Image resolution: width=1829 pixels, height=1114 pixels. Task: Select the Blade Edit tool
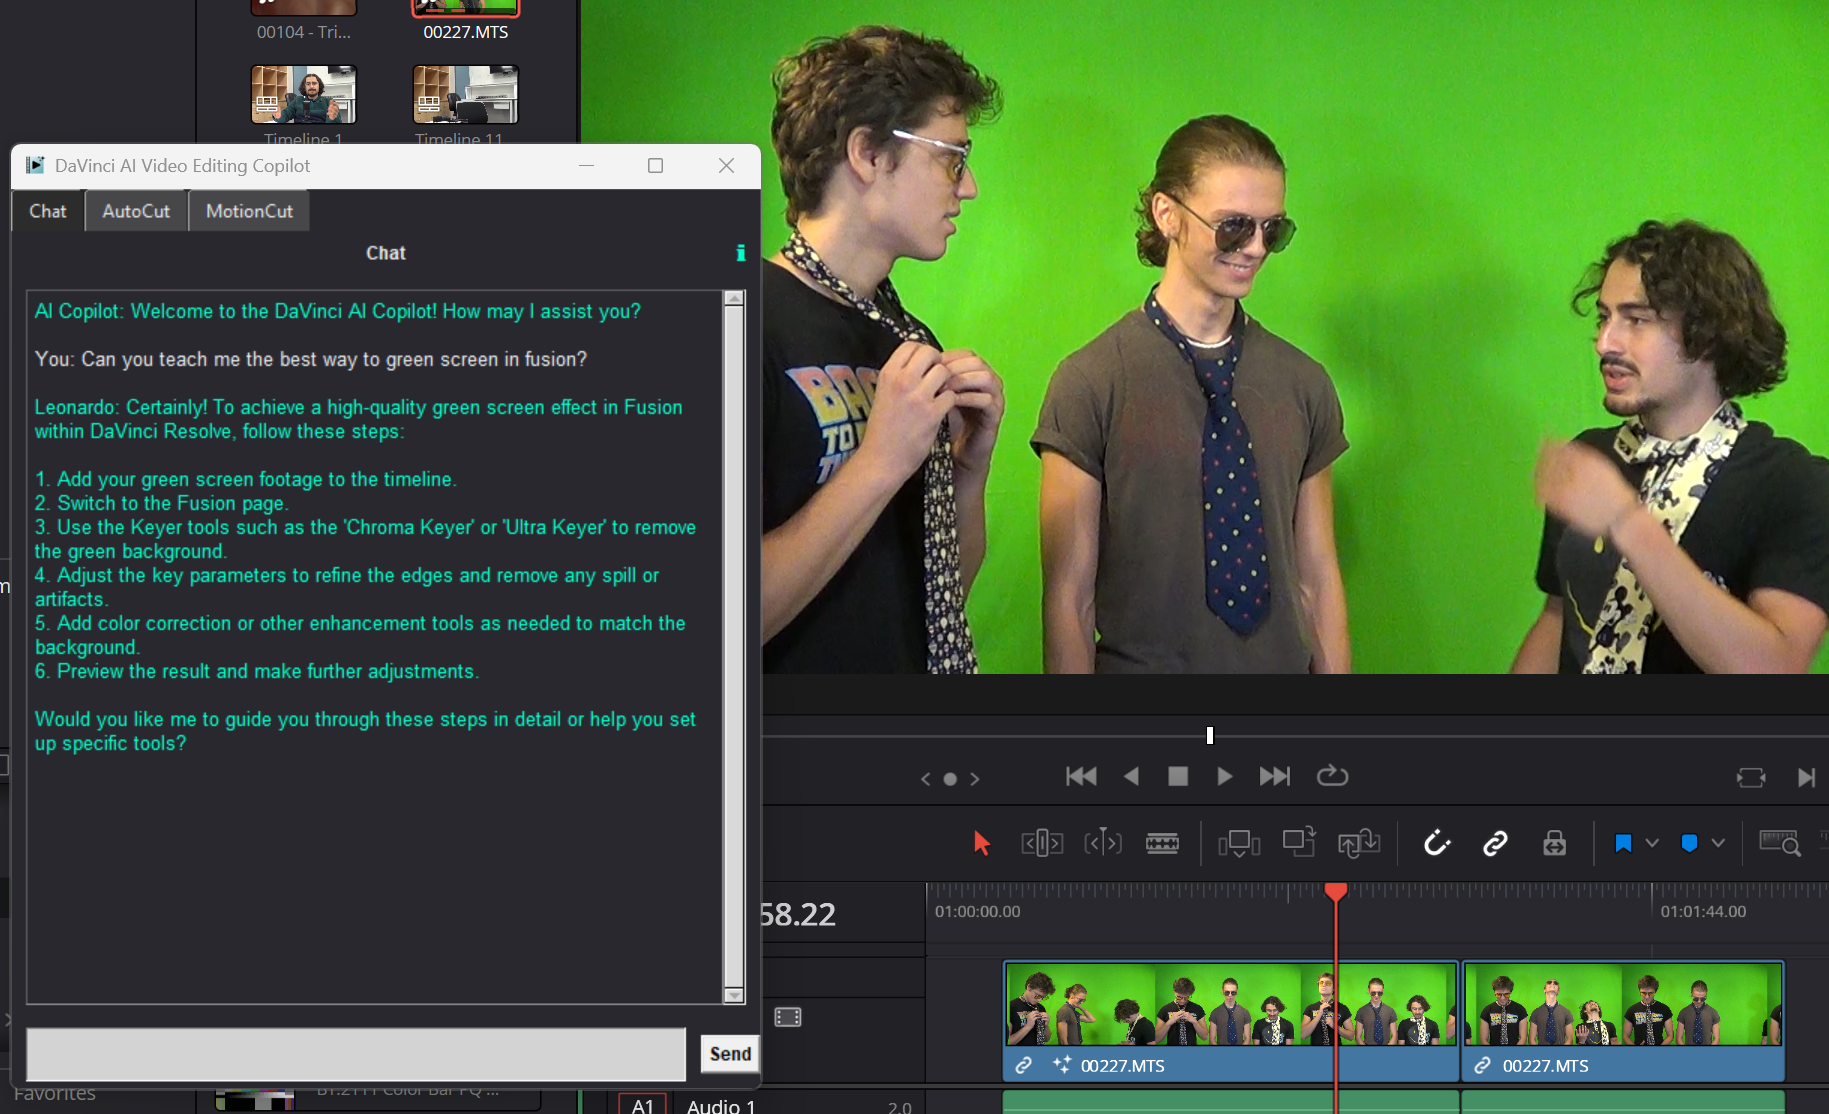[1162, 843]
